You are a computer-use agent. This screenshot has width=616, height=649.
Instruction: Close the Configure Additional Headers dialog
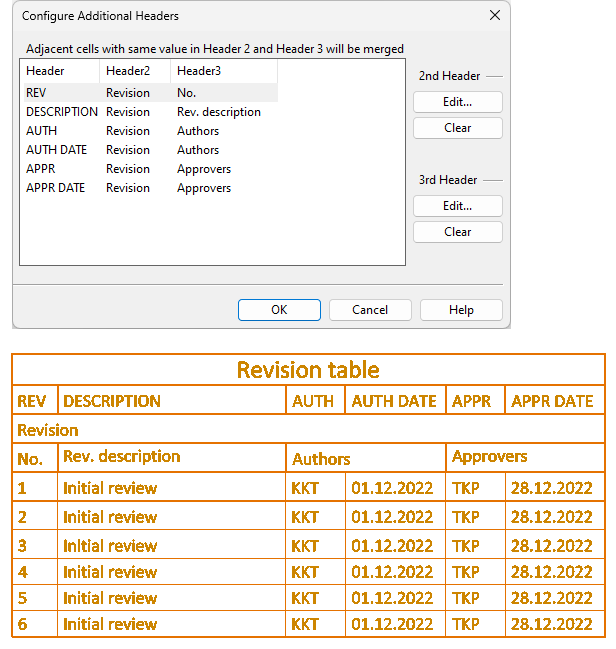click(494, 16)
